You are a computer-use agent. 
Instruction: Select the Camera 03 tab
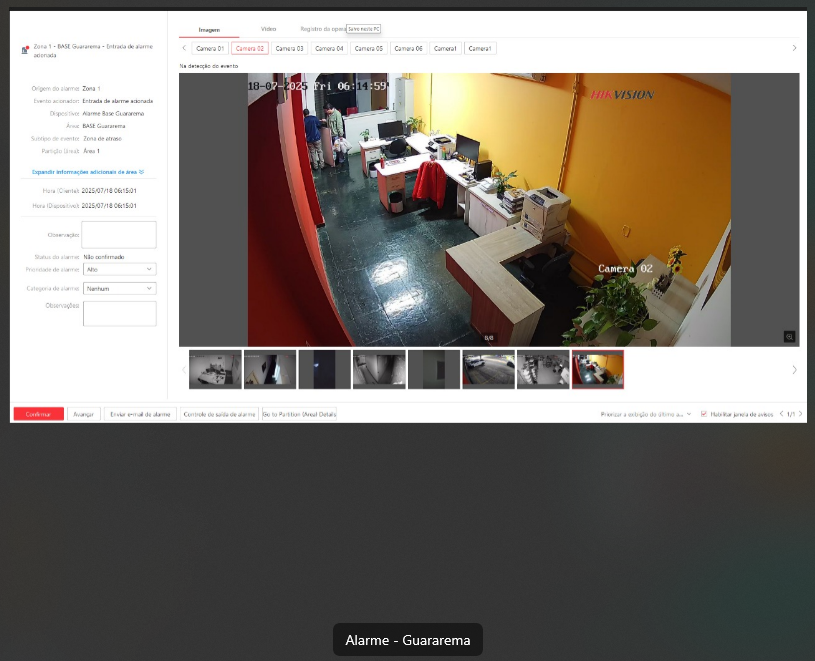pos(289,48)
